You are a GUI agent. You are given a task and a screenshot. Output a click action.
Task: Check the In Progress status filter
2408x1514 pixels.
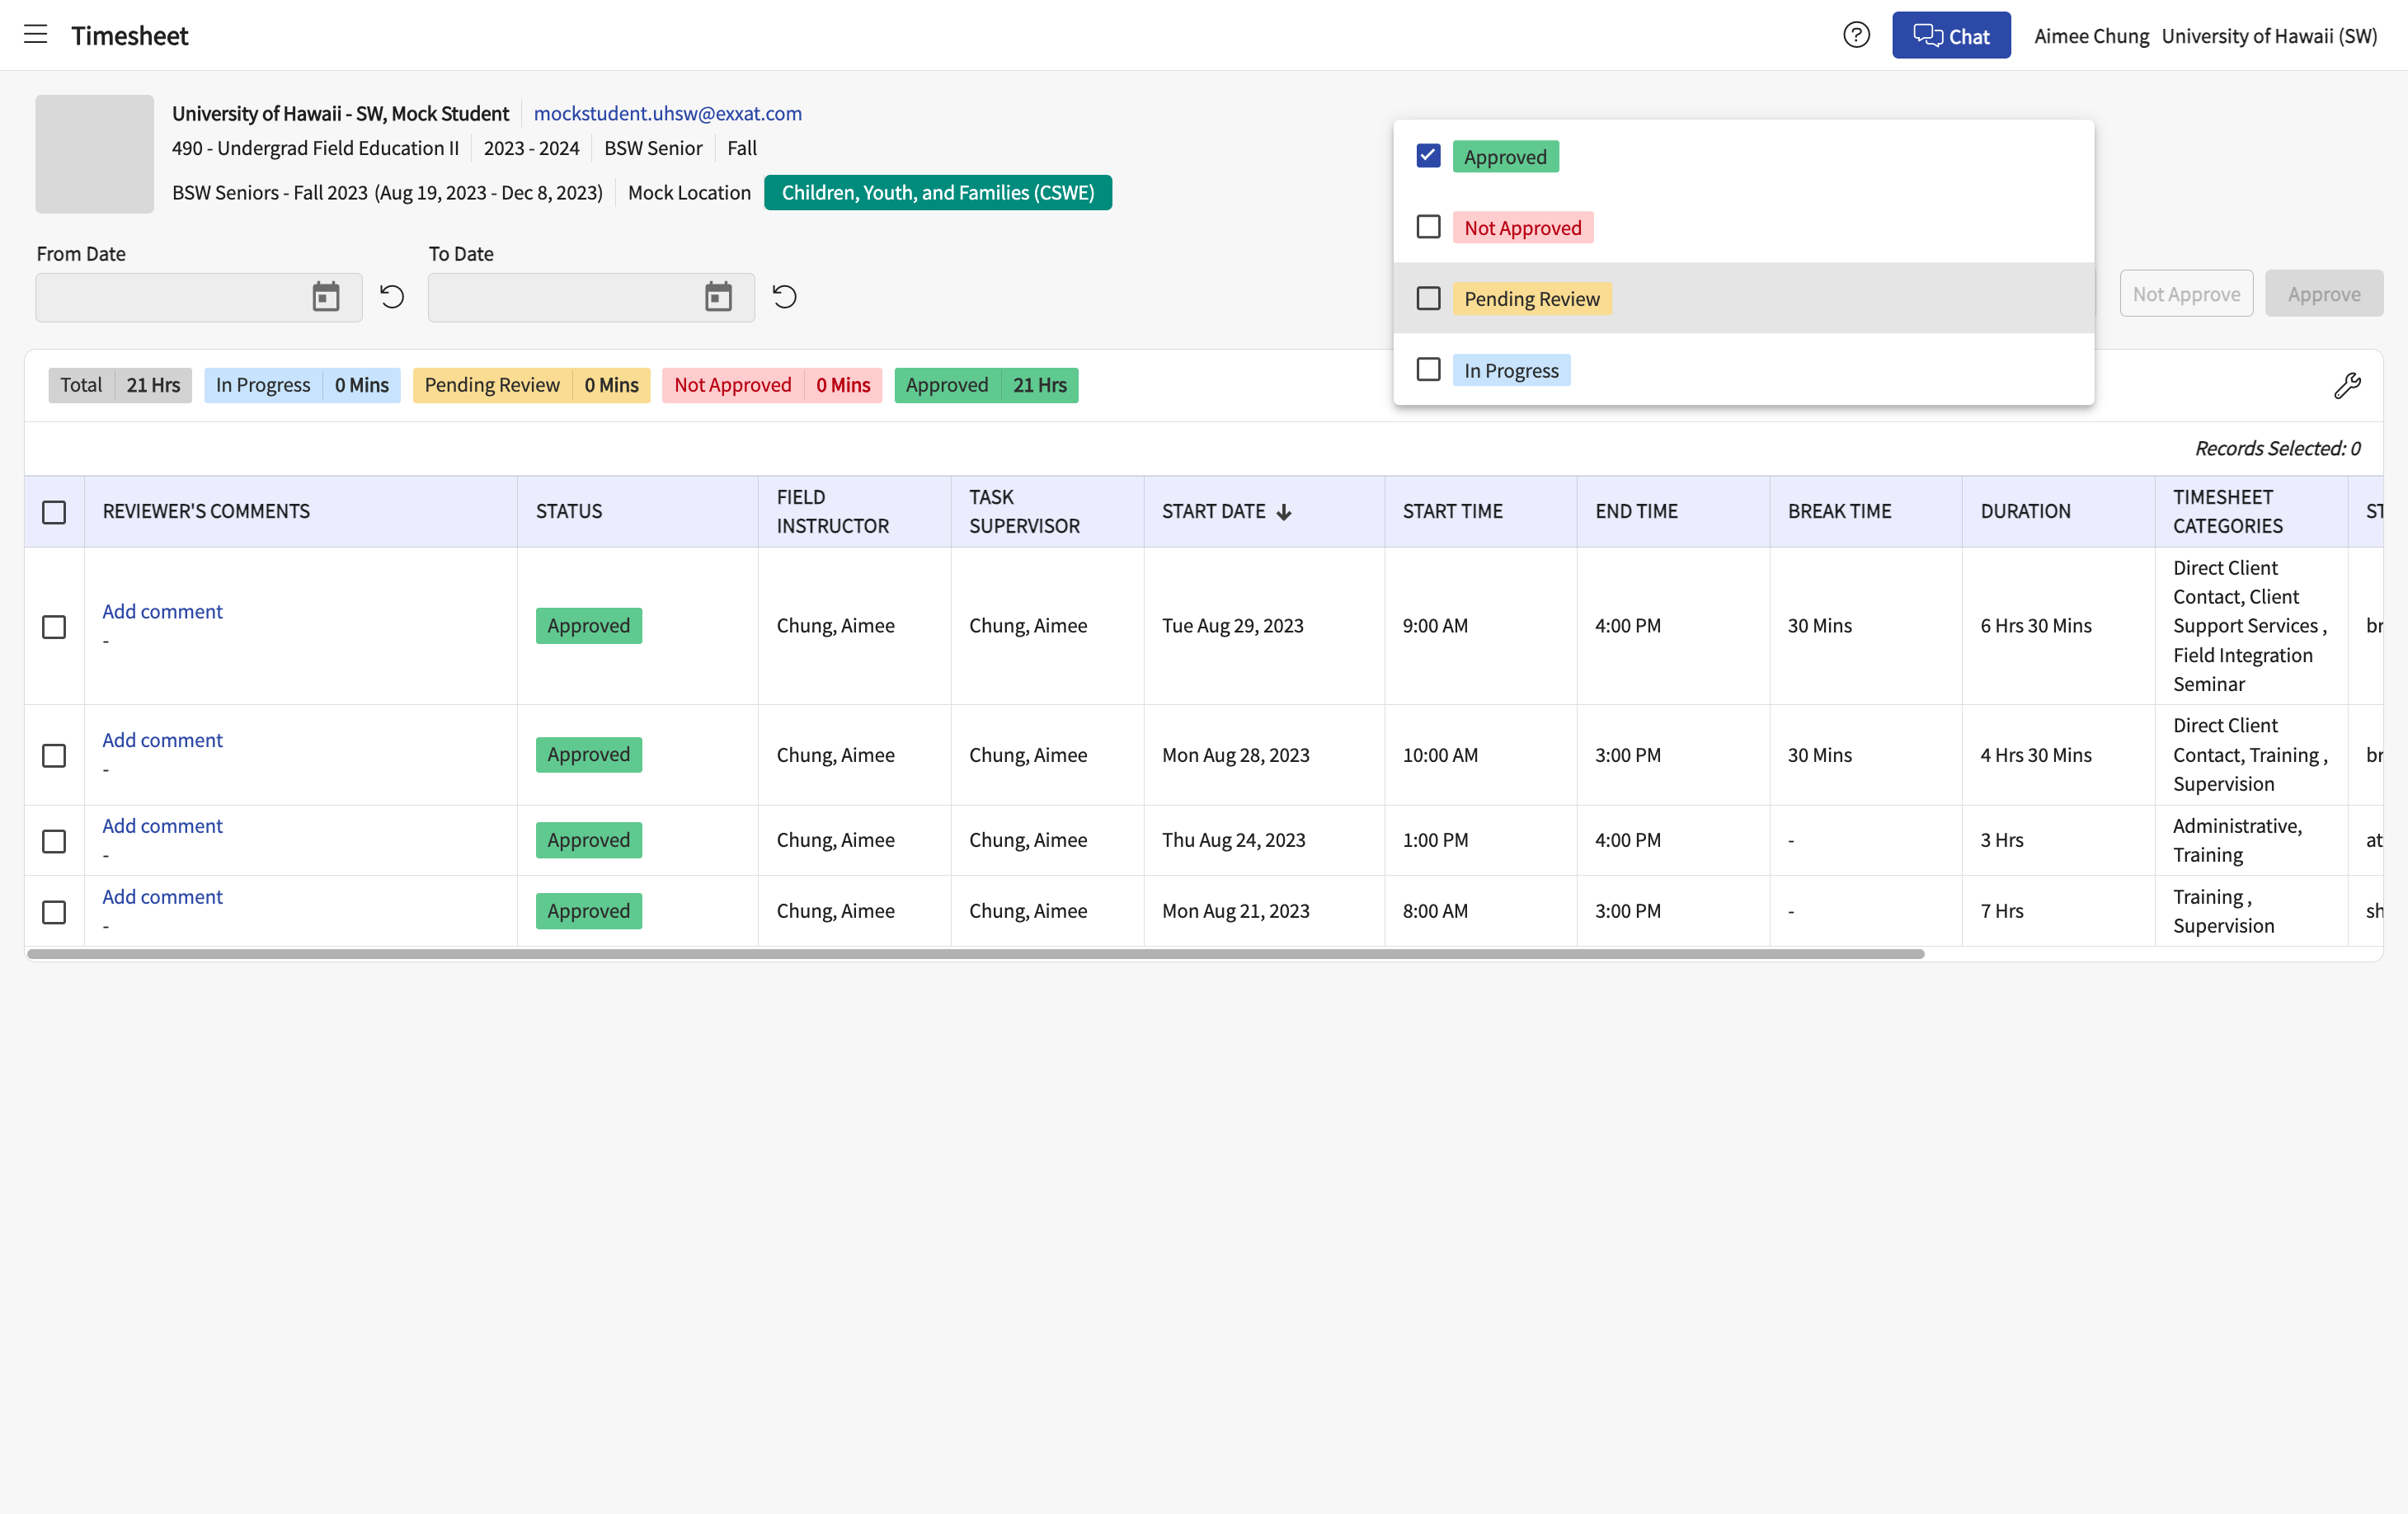tap(1428, 369)
